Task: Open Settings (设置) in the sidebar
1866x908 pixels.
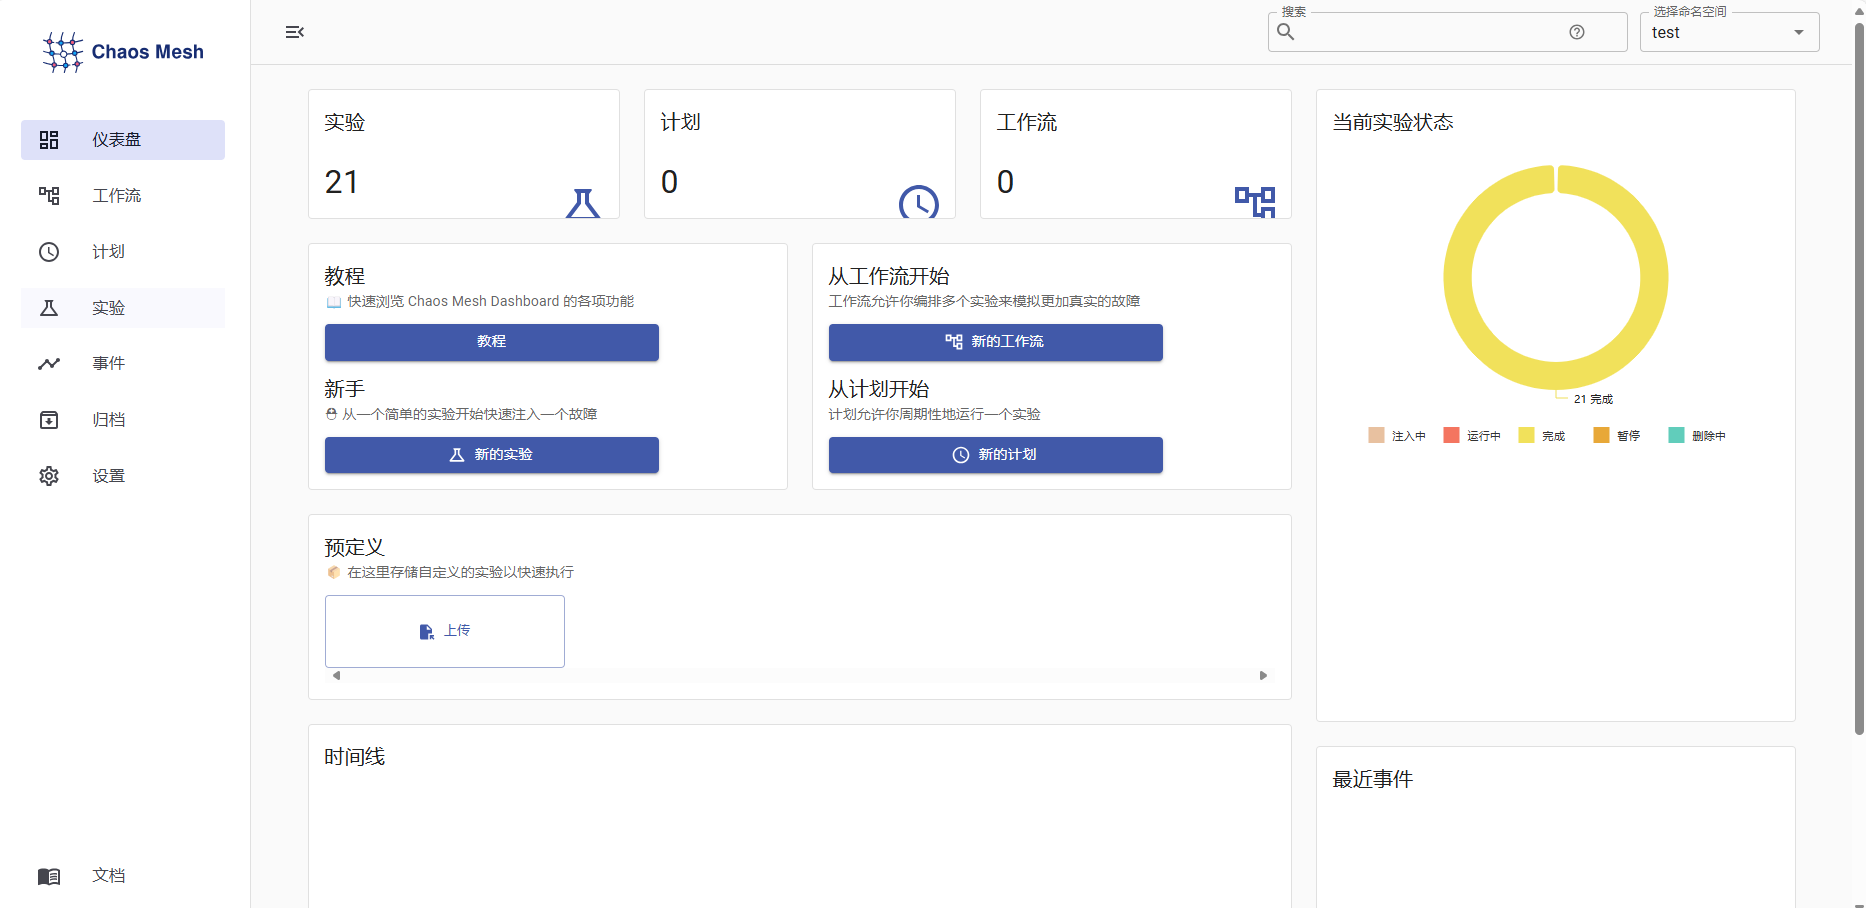Action: pyautogui.click(x=123, y=476)
